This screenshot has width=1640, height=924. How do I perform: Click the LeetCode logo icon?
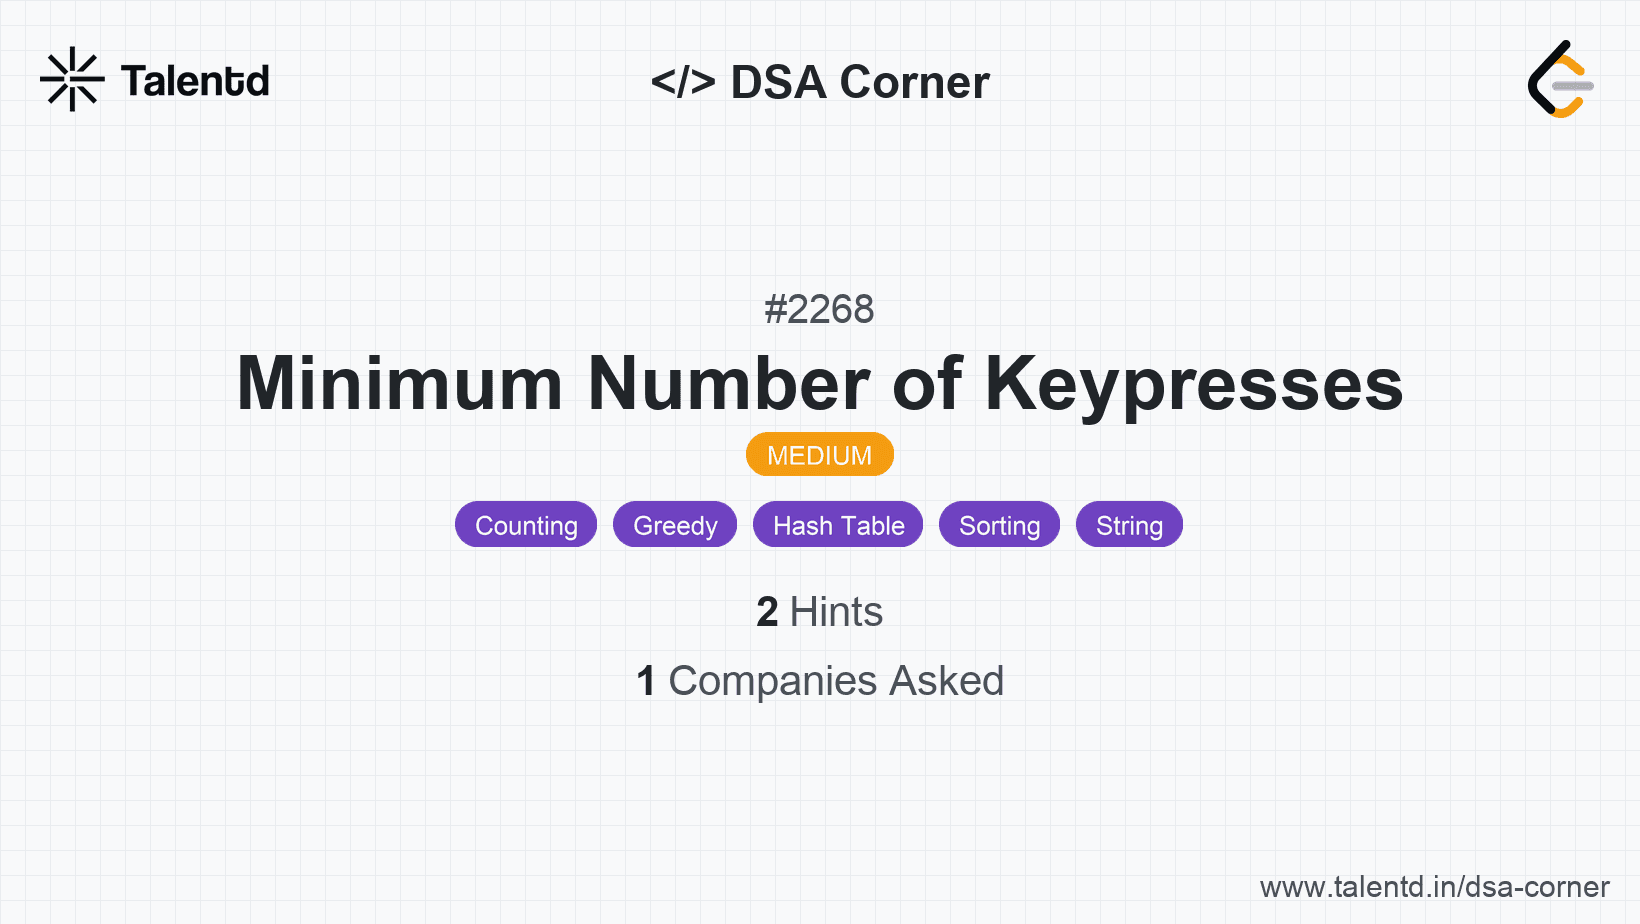coord(1560,80)
